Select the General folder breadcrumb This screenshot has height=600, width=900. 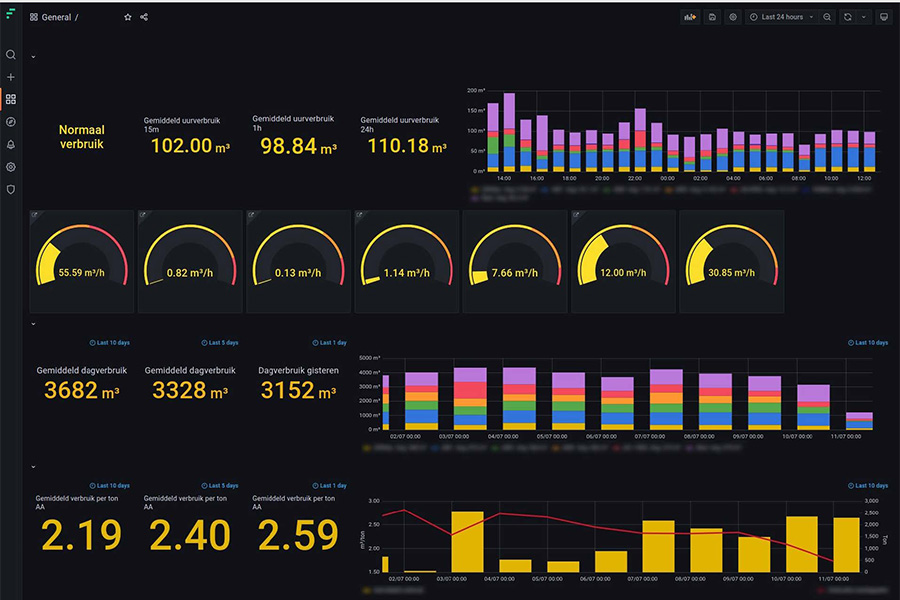[x=56, y=18]
